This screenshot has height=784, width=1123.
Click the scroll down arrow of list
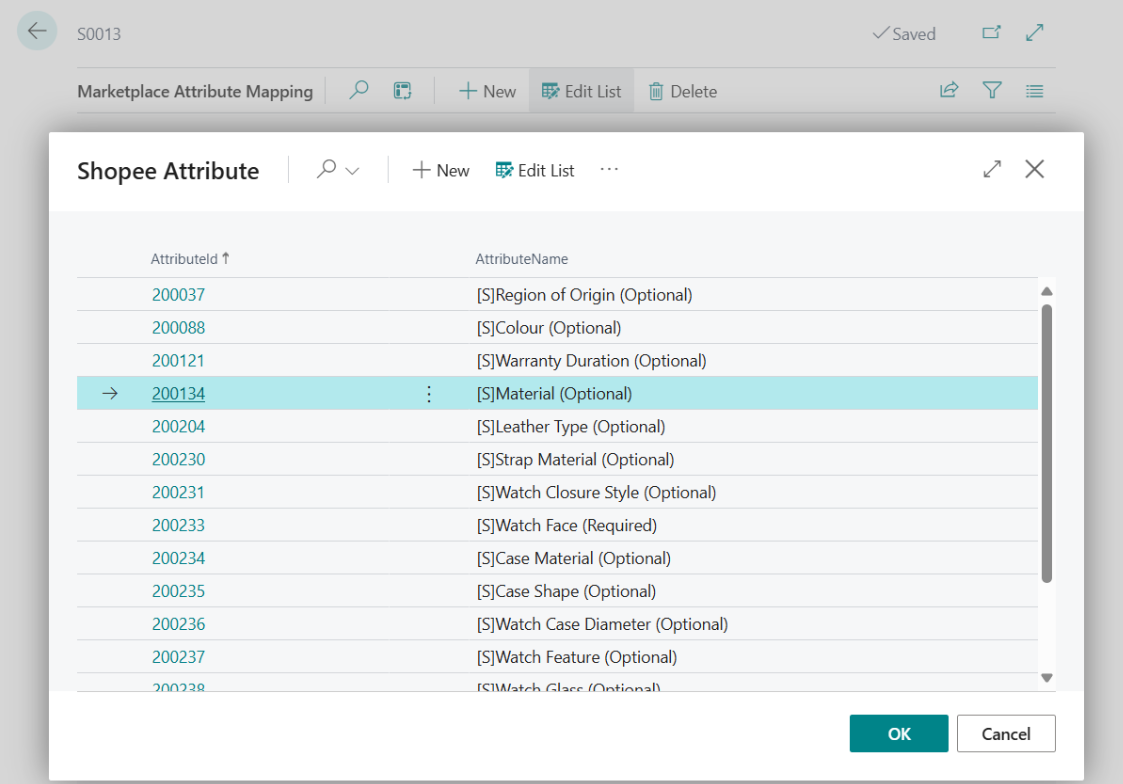(1047, 677)
